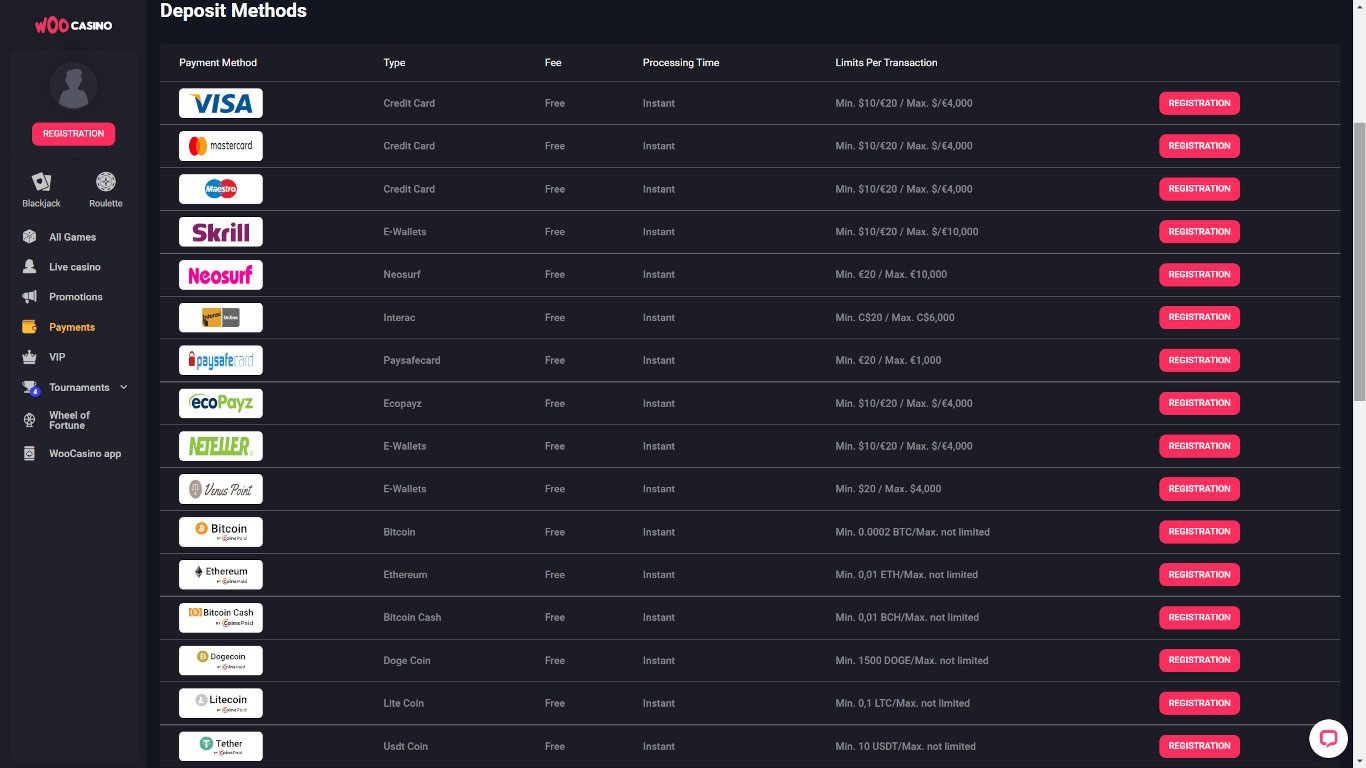Click the page vertical scrollbar

[x=1359, y=260]
